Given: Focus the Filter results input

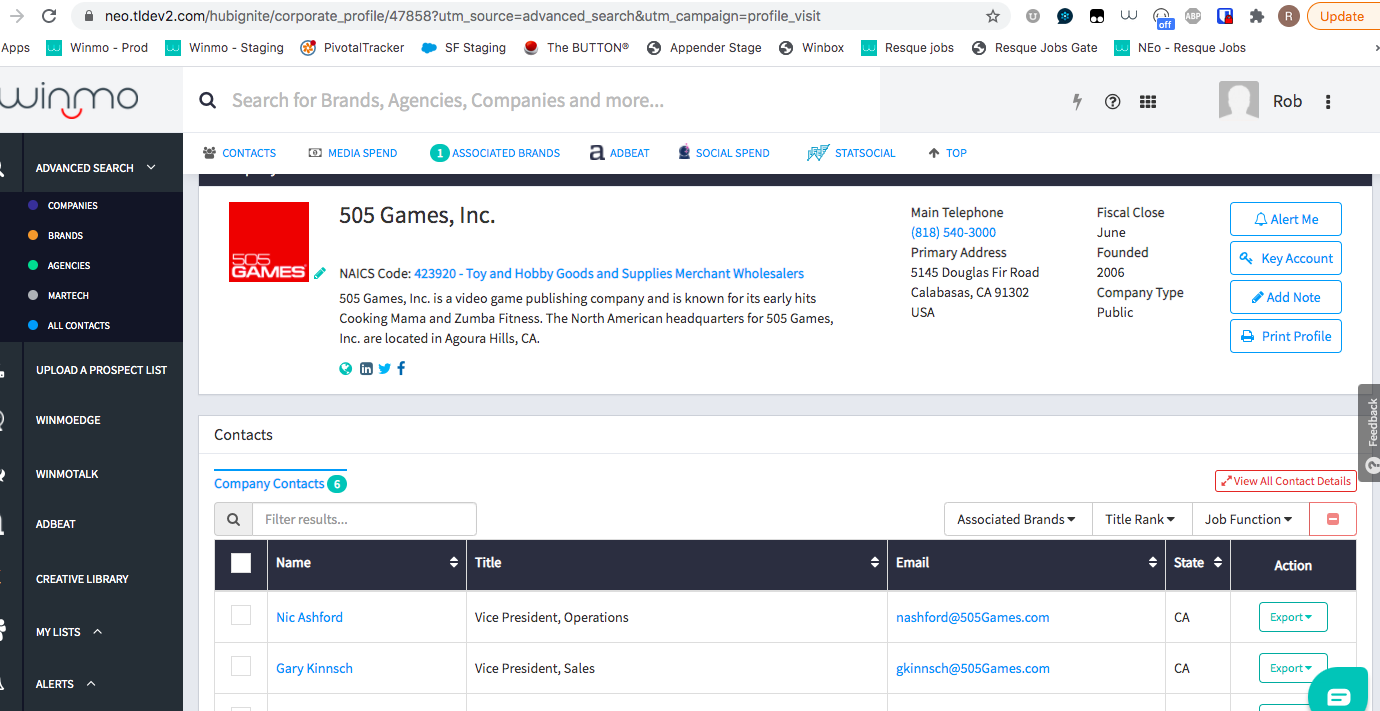Looking at the screenshot, I should (x=364, y=519).
